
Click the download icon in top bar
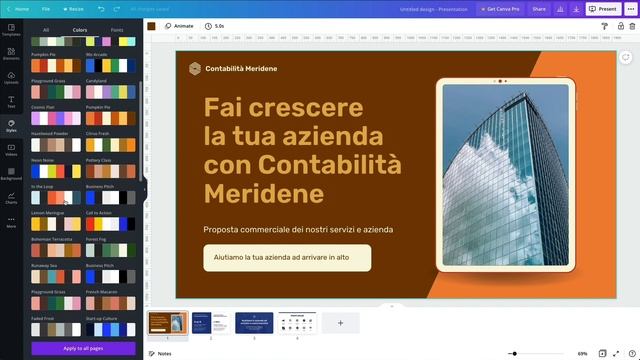(576, 9)
